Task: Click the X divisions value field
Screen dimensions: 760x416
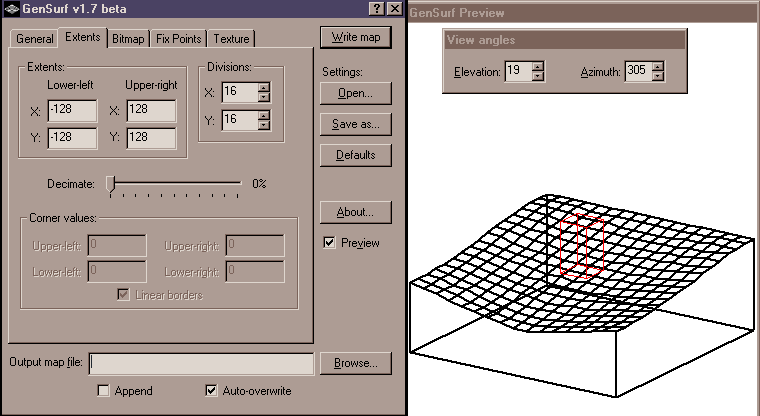Action: (x=240, y=92)
